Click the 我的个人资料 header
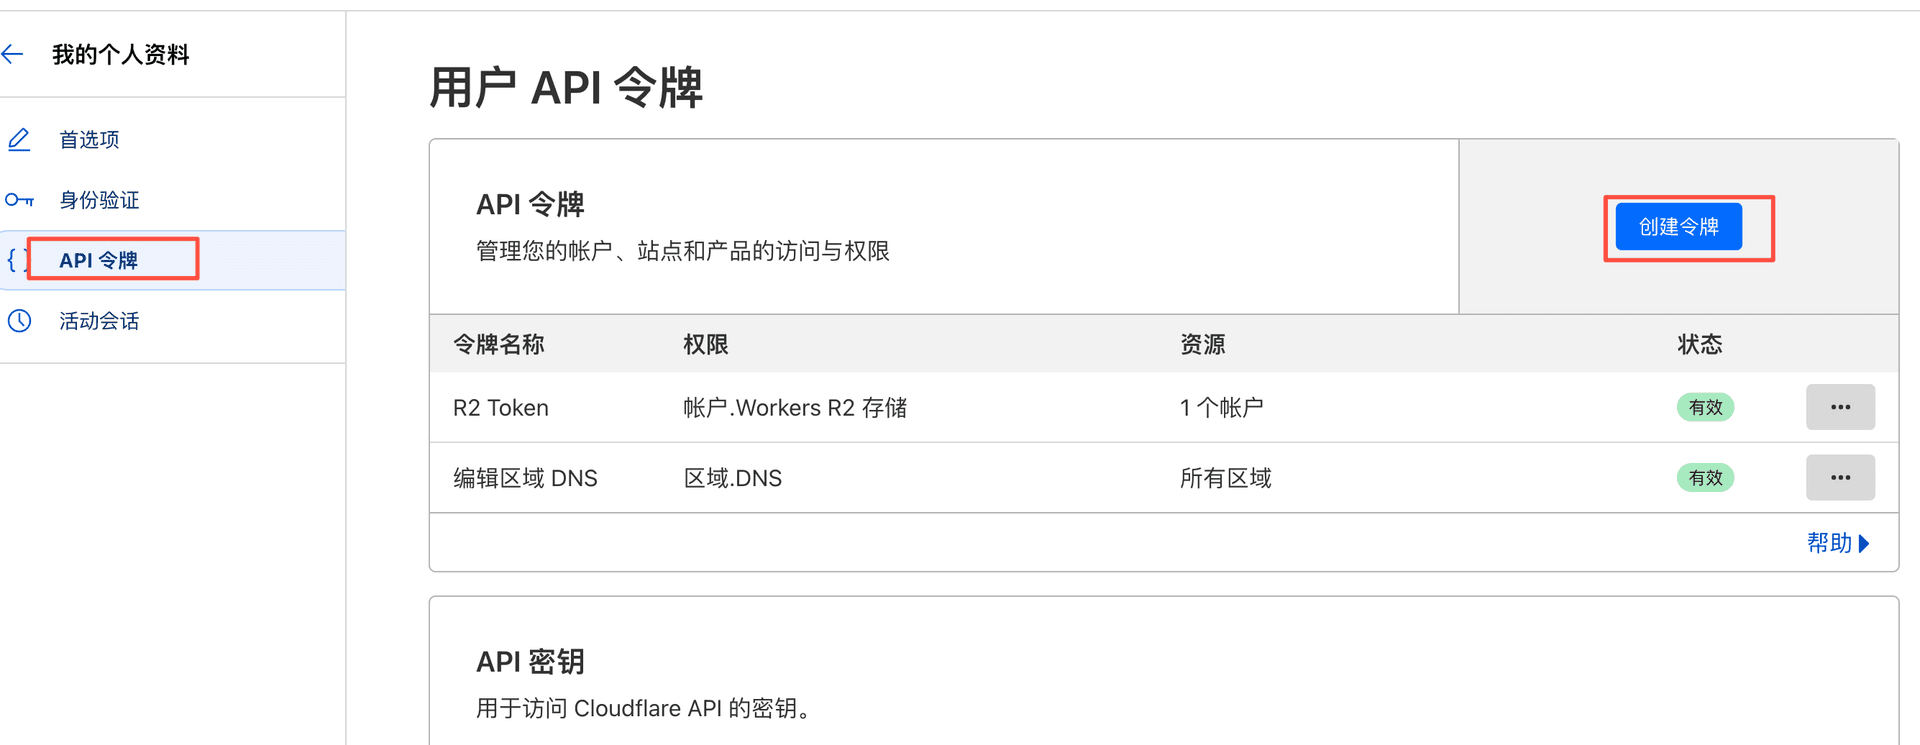 click(x=120, y=54)
